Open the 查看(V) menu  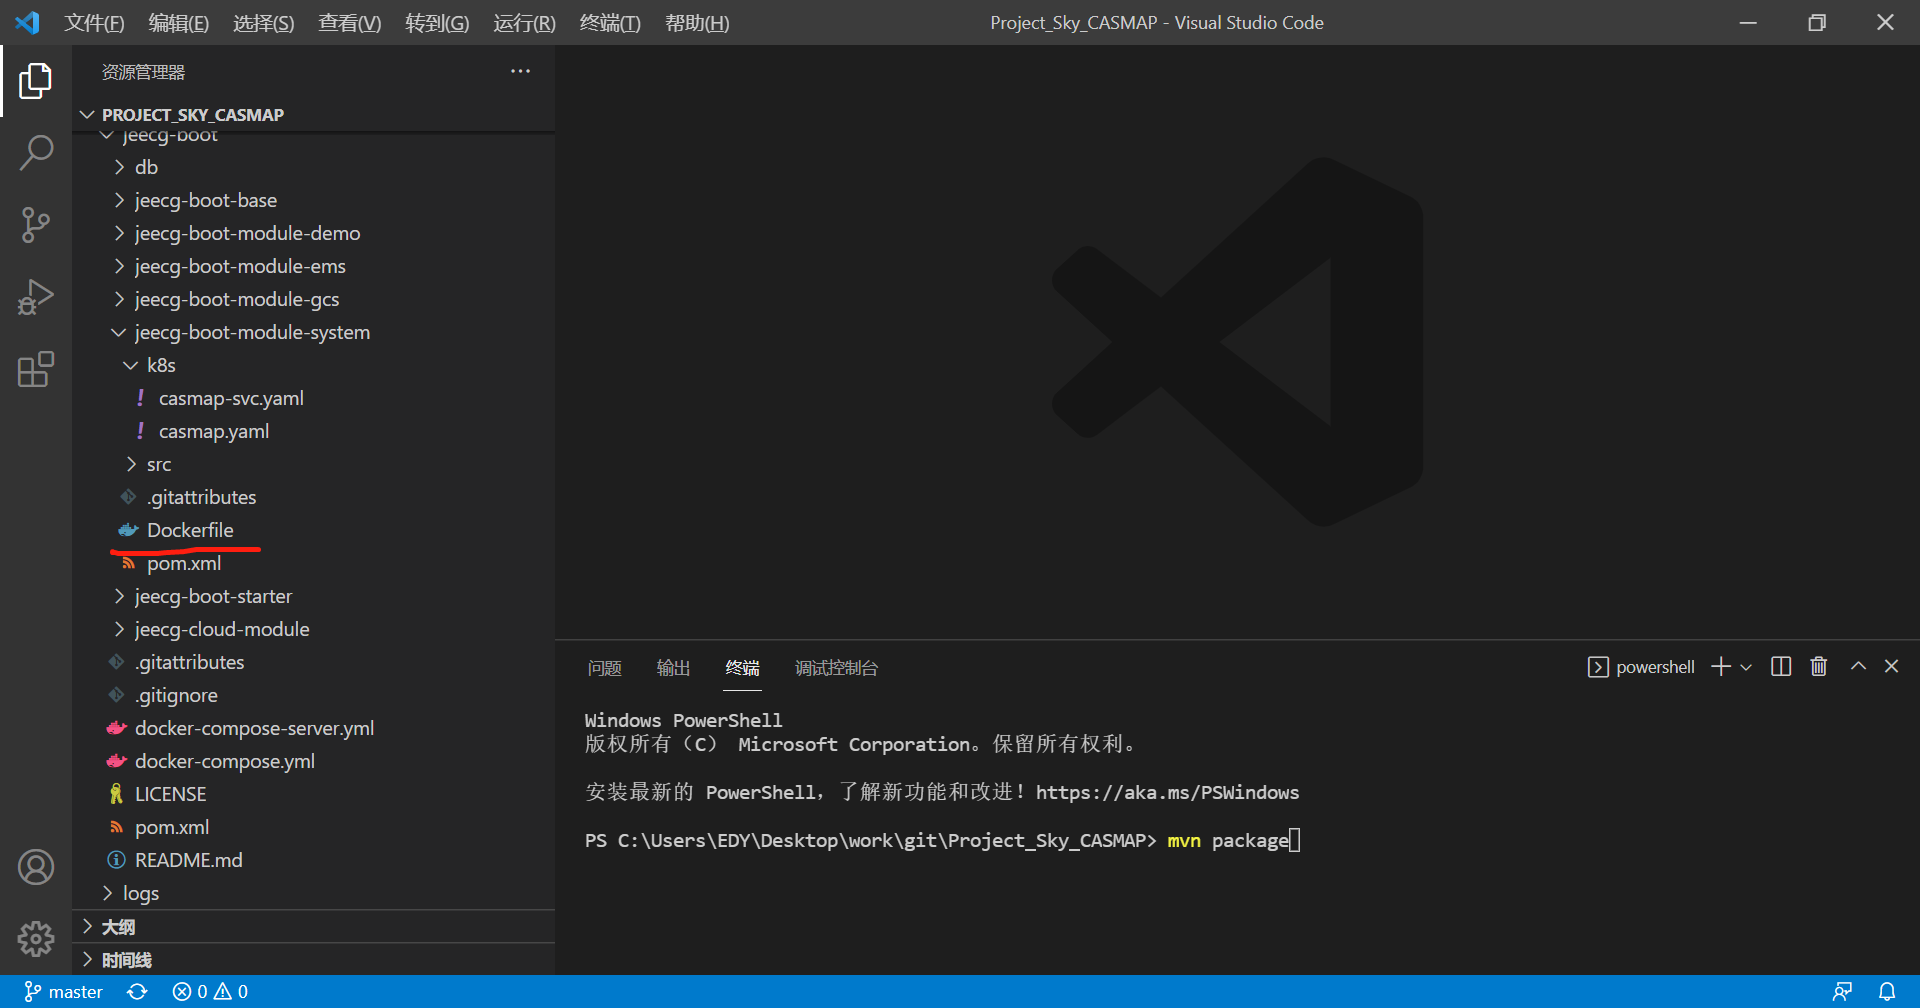[x=349, y=23]
